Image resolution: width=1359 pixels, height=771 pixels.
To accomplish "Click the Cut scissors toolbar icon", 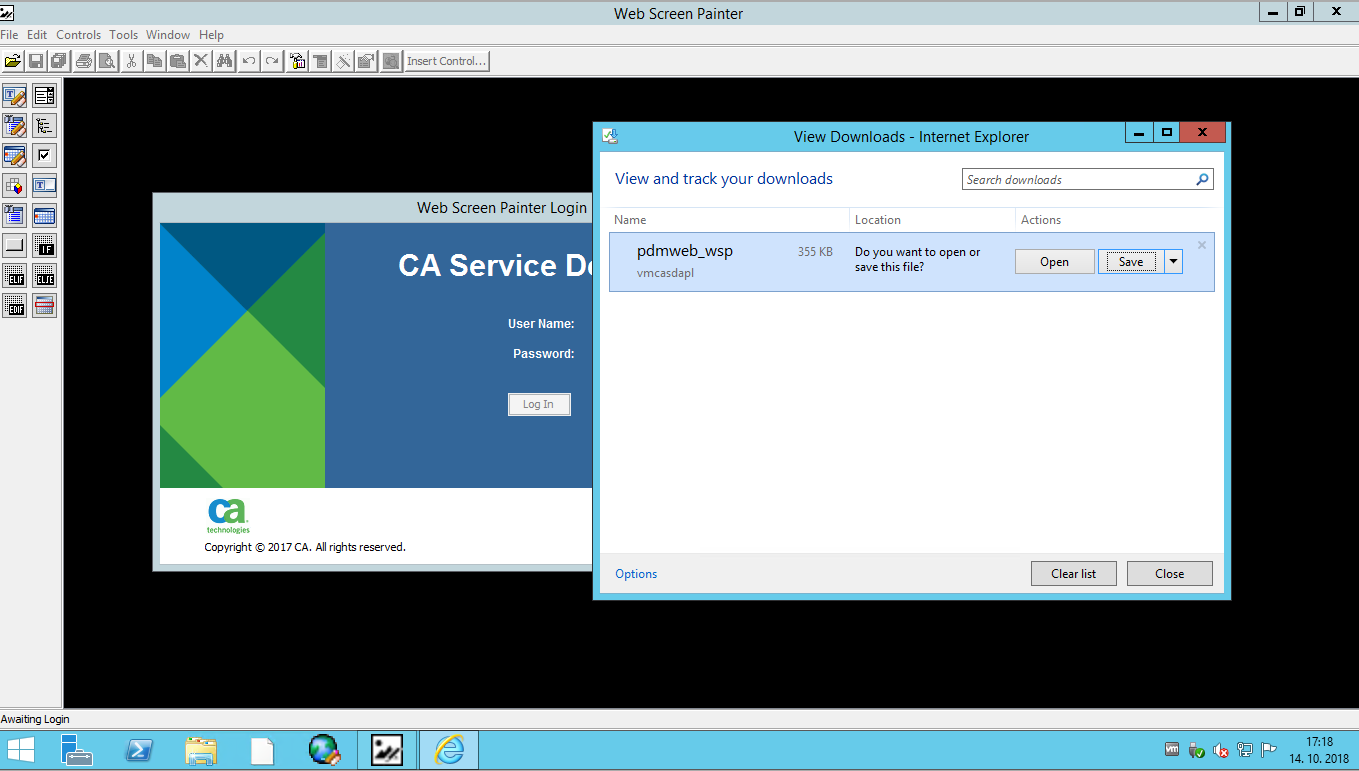I will (x=131, y=61).
